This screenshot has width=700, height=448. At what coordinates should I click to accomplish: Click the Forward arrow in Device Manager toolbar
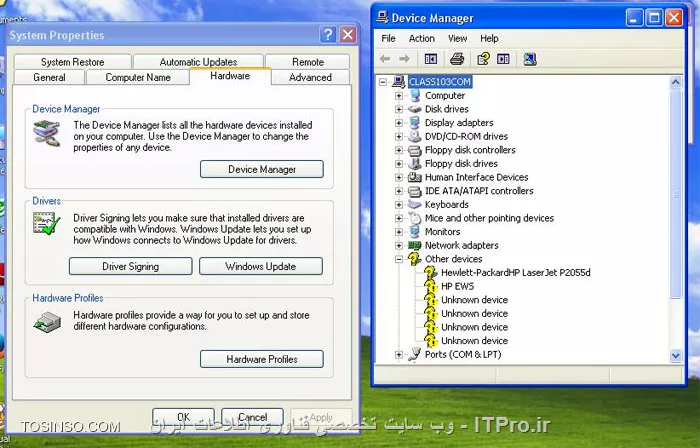tap(404, 59)
